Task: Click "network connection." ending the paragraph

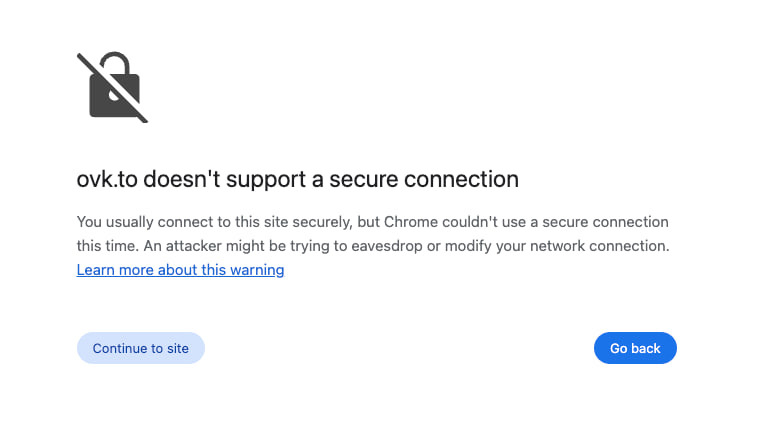Action: (600, 246)
